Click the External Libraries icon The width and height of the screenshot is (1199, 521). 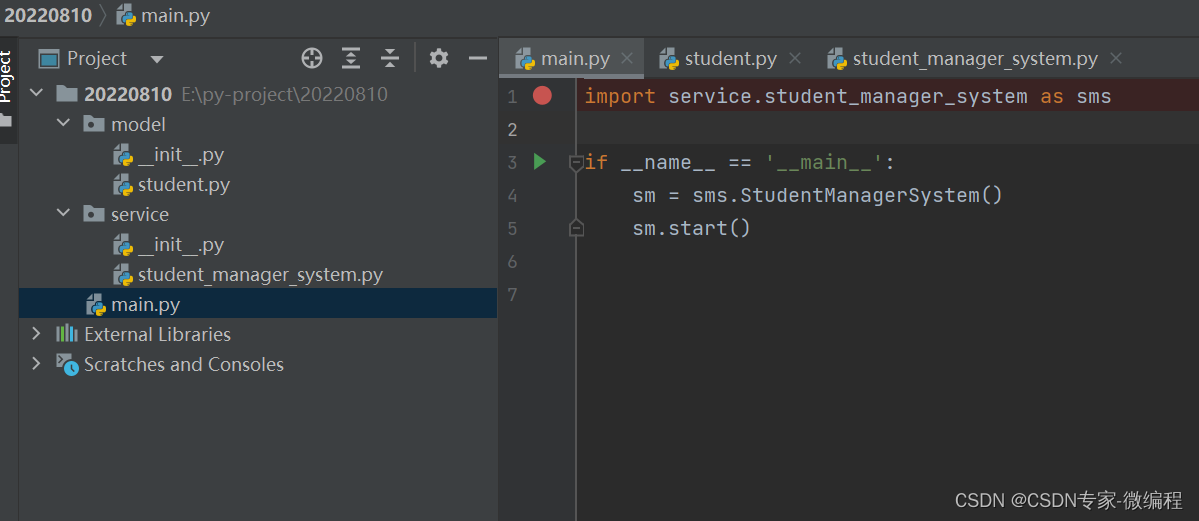coord(67,334)
